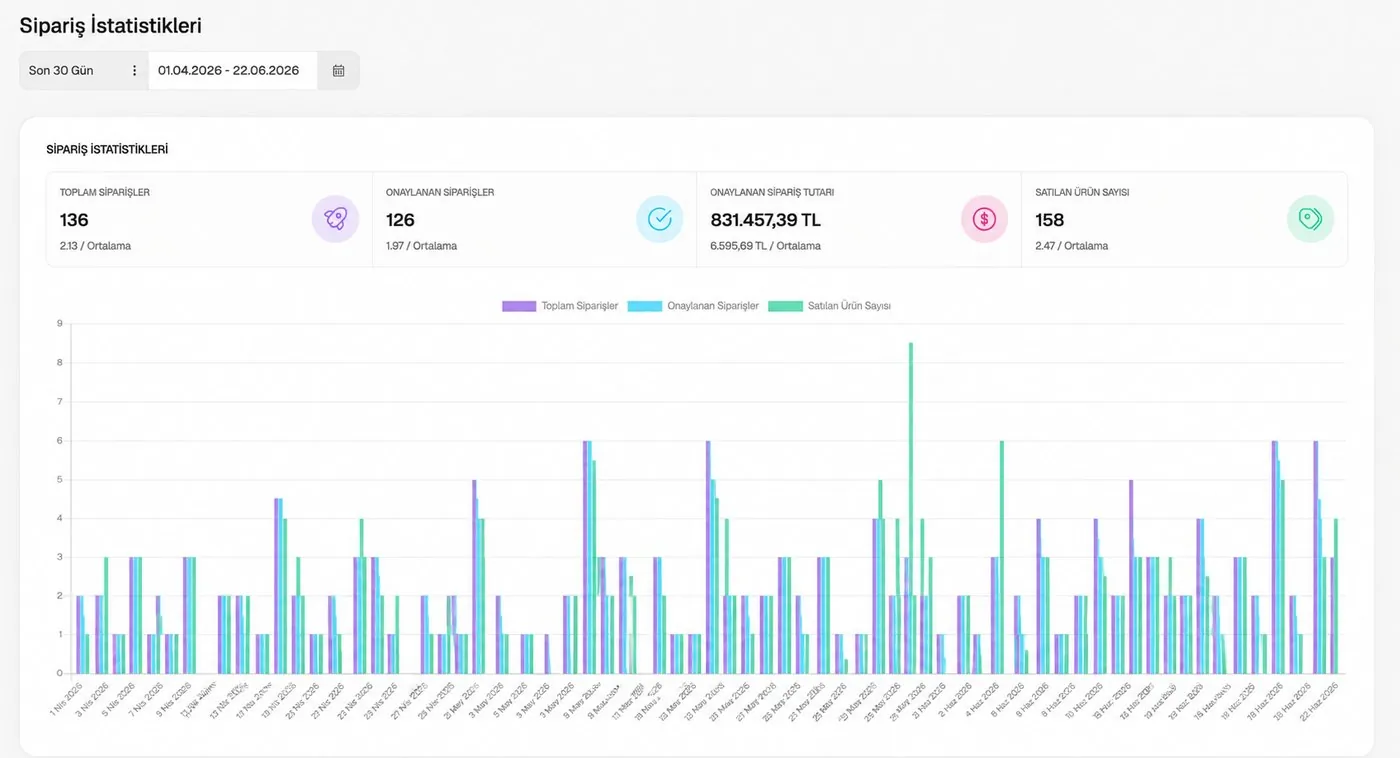Toggle the Satılan Ürün Sayısı legend series
The image size is (1400, 758).
(829, 306)
